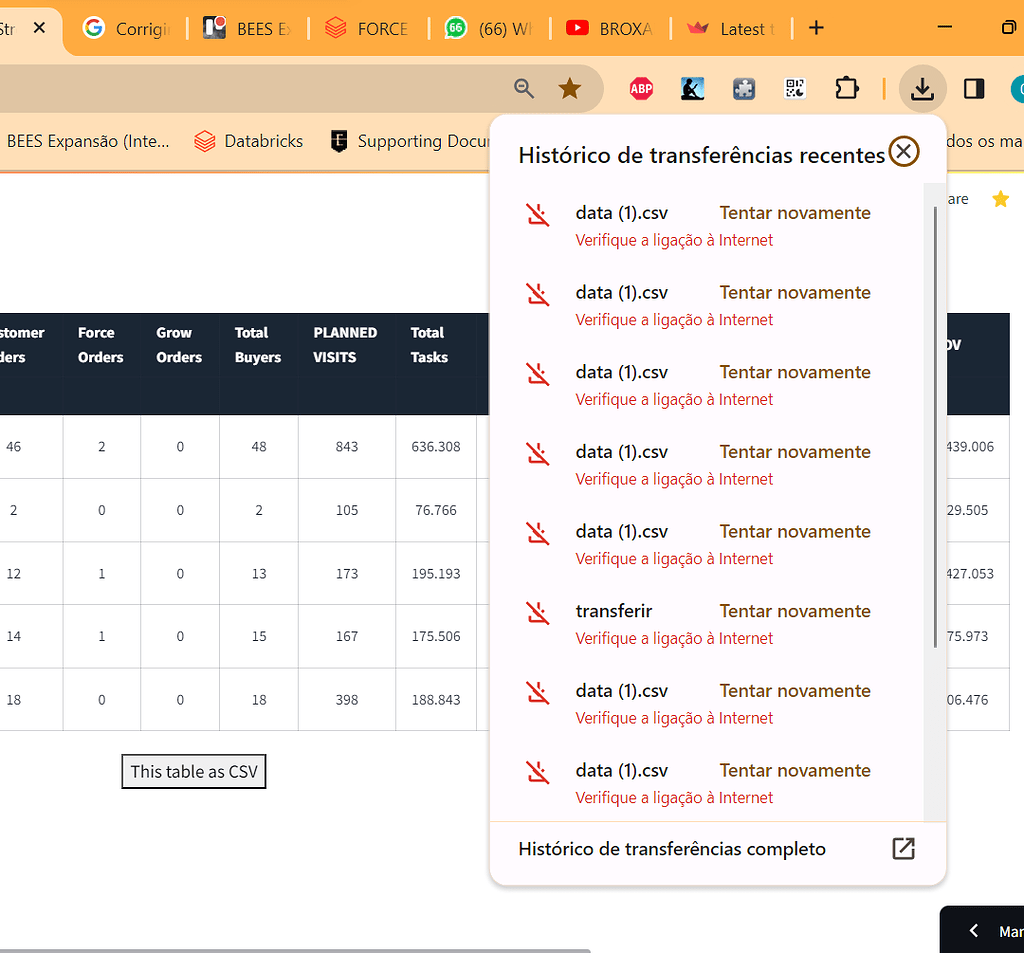Click Tentar novamente for transferir download

(794, 611)
